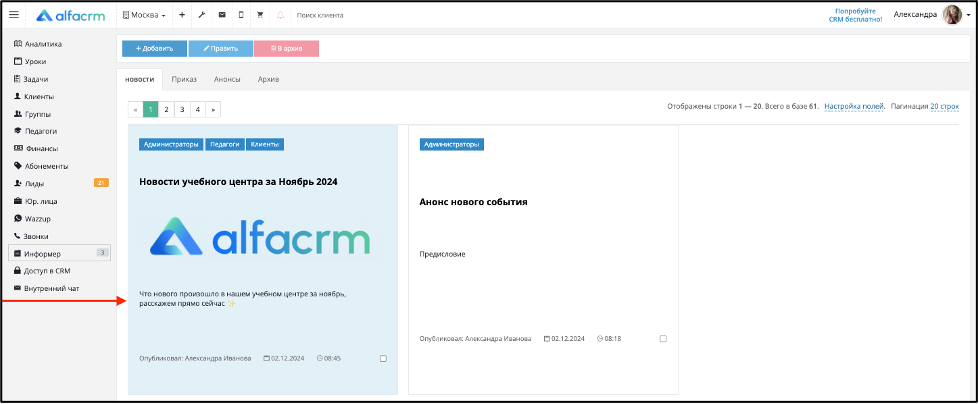Click the Предисловие text in Анонс card
The image size is (979, 404).
[442, 254]
